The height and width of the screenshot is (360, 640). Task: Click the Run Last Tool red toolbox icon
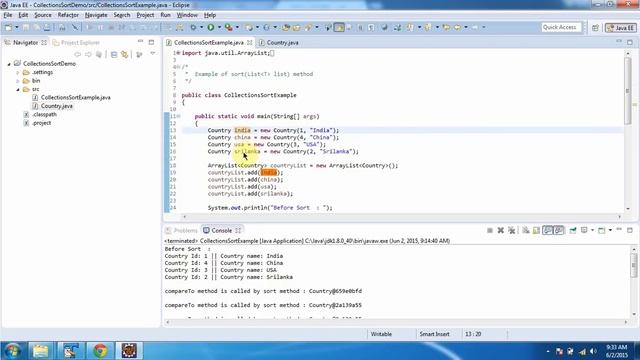[x=229, y=27]
